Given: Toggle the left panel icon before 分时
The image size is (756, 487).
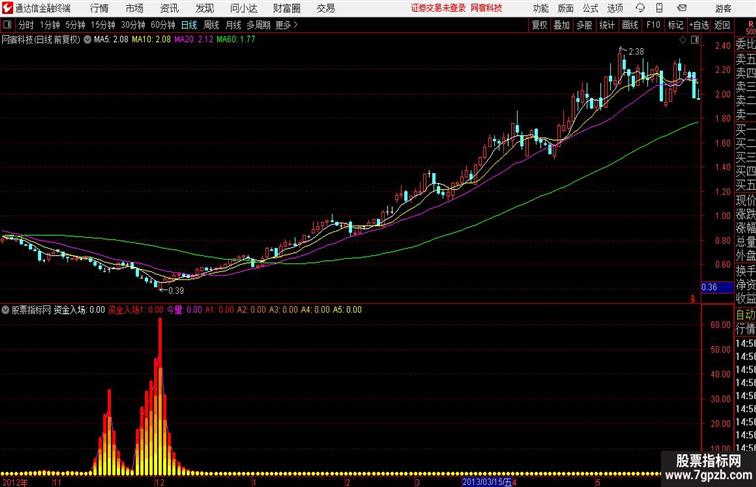Looking at the screenshot, I should pyautogui.click(x=7, y=25).
